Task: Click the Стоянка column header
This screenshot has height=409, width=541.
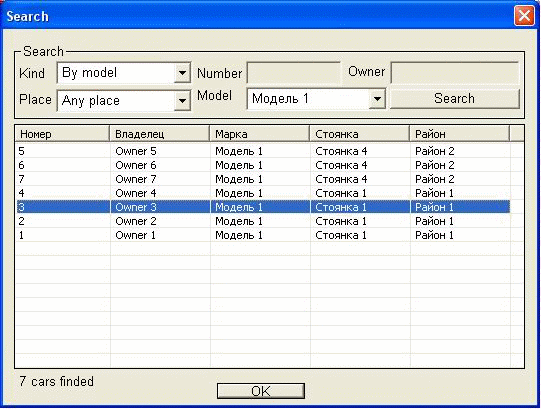Action: [x=360, y=134]
